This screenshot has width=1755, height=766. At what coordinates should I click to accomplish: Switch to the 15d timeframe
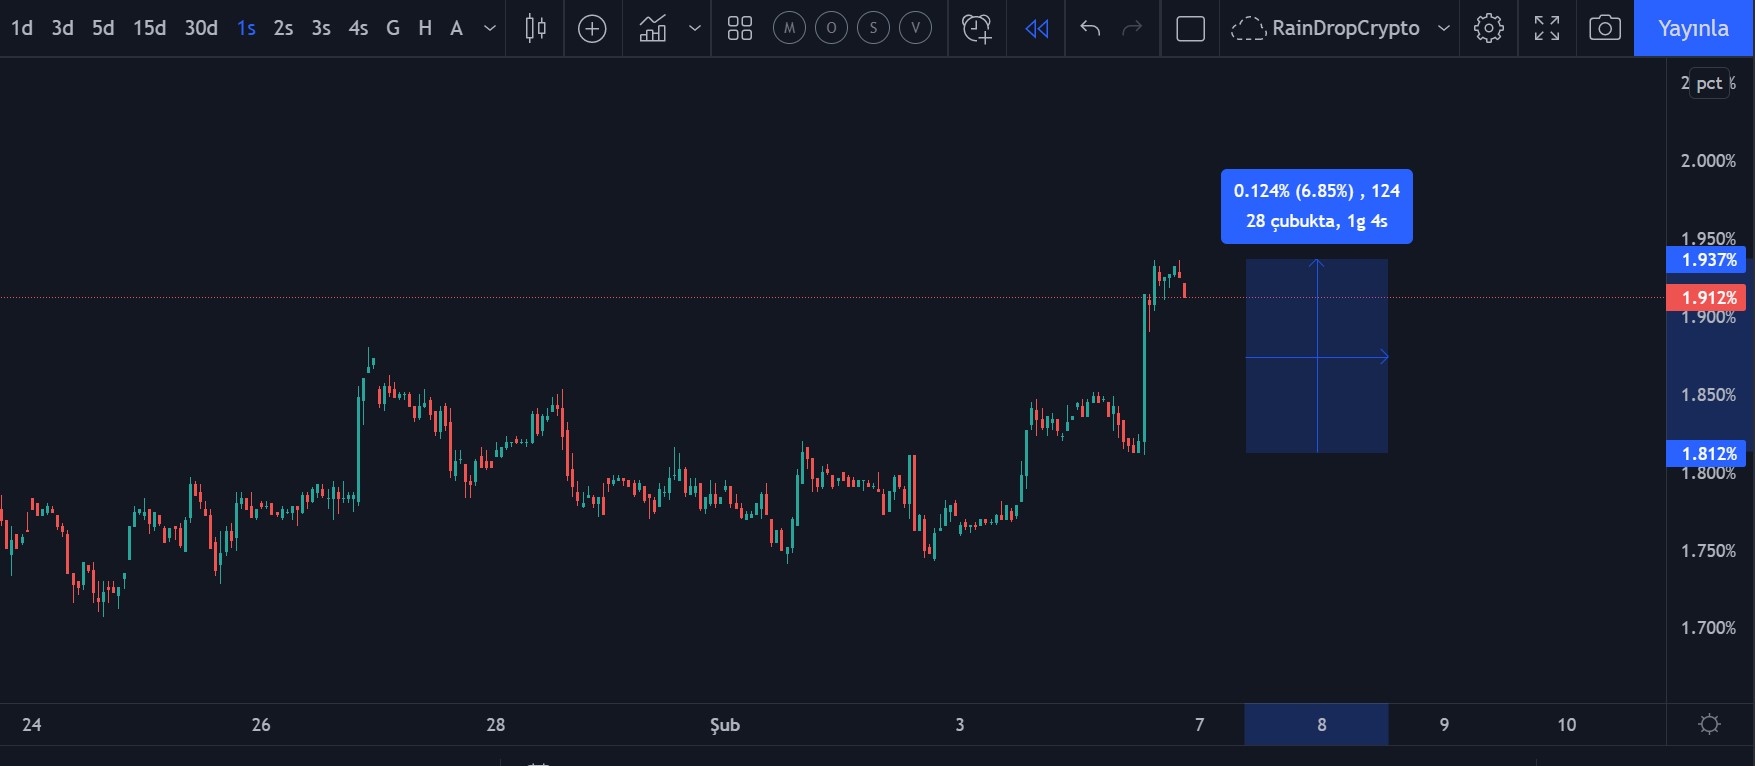pyautogui.click(x=150, y=28)
